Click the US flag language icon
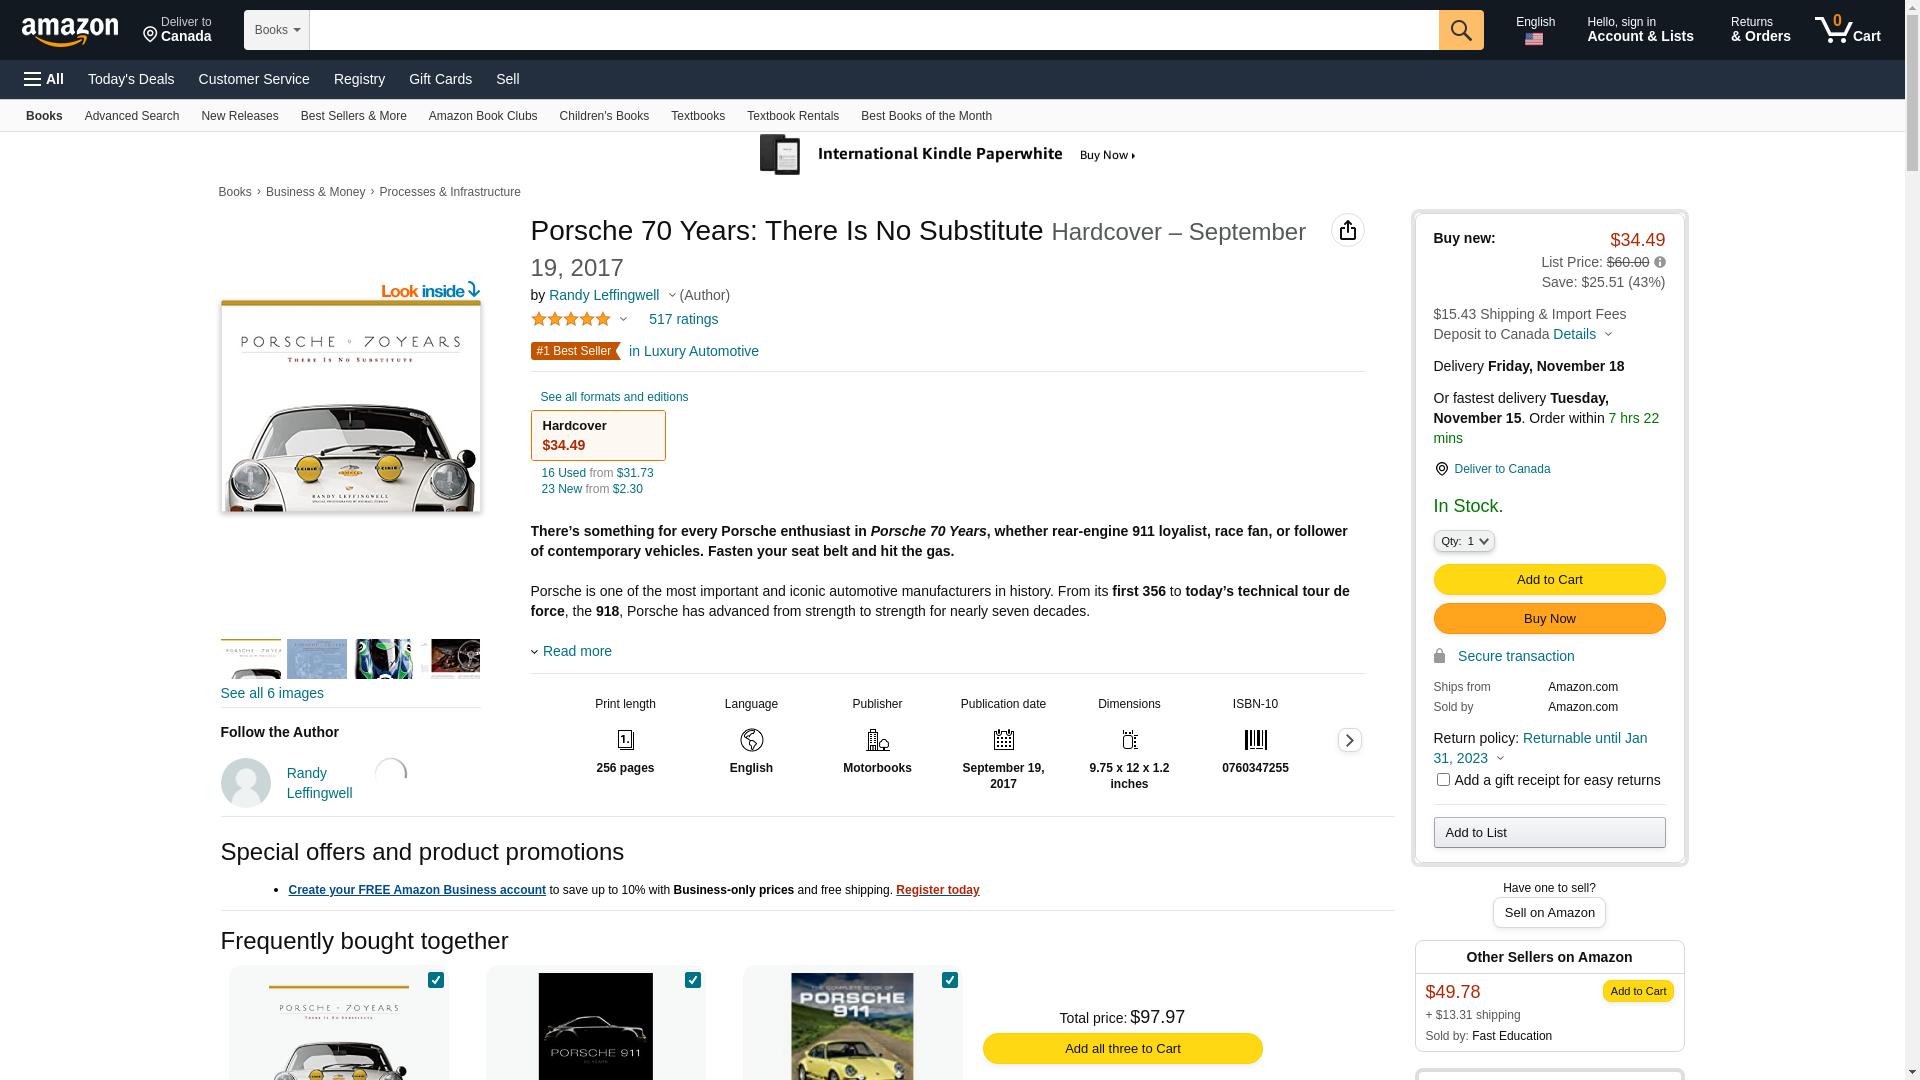 click(x=1534, y=39)
